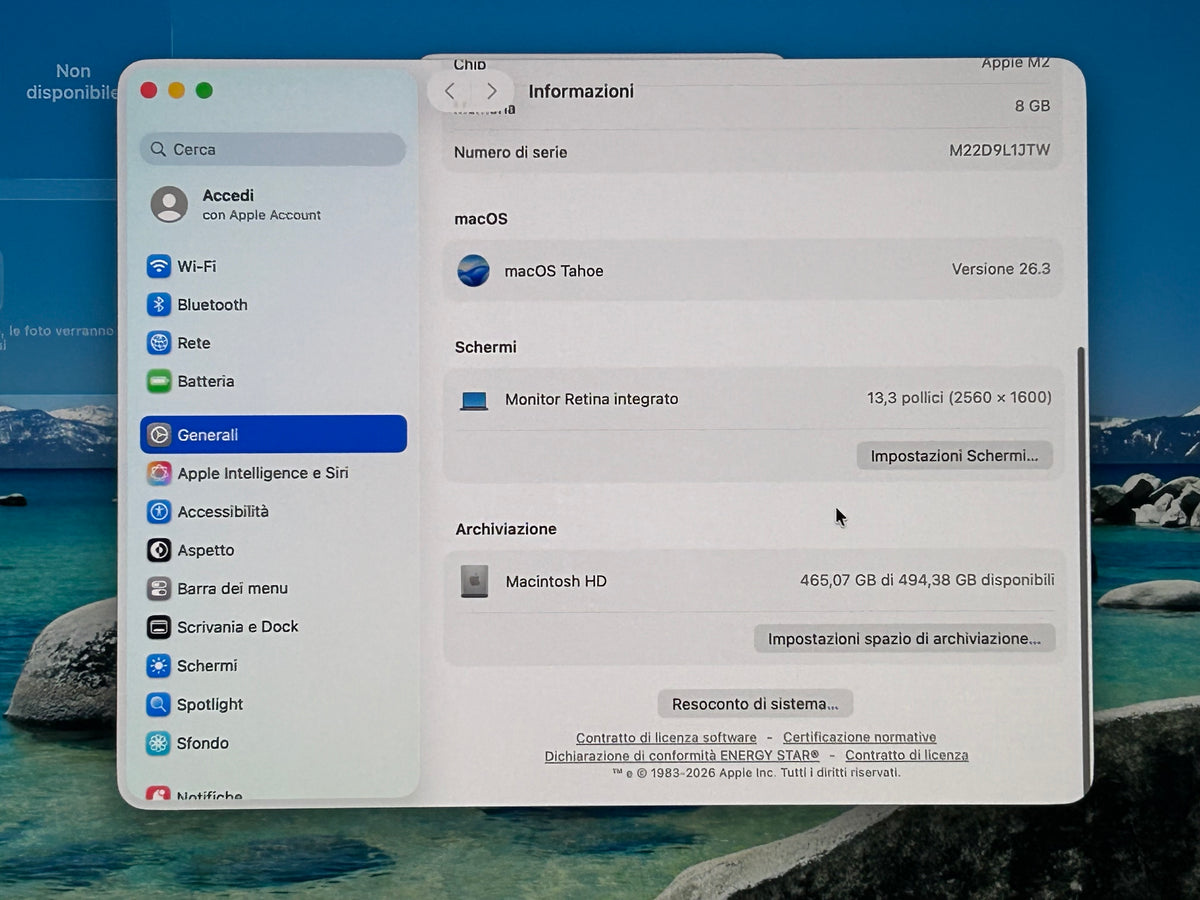Screen dimensions: 1200x900
Task: Open the Aspetto label
Action: pyautogui.click(x=206, y=550)
